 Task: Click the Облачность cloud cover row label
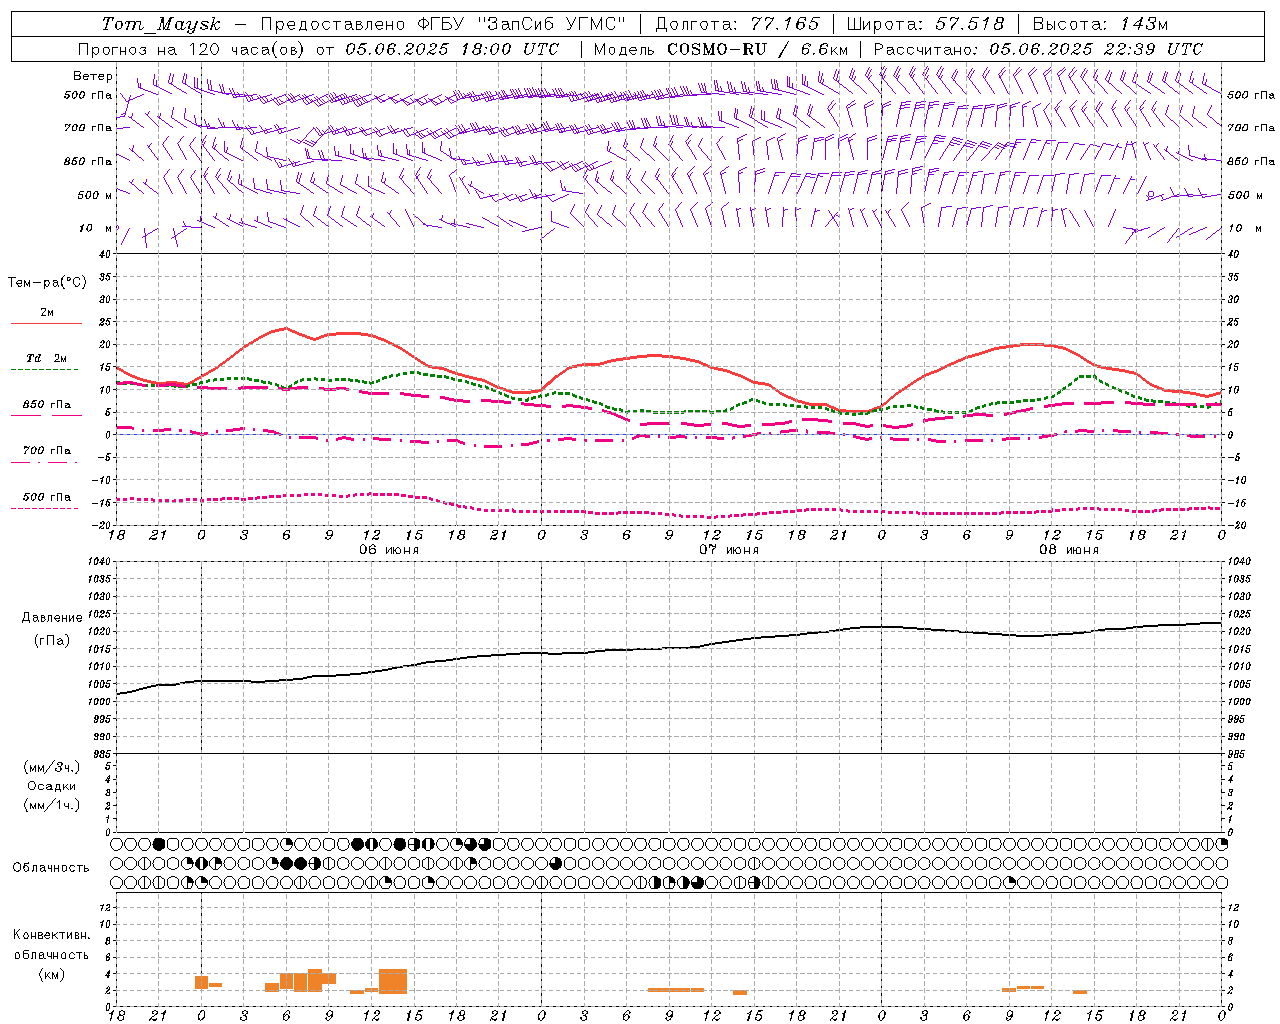coord(51,868)
